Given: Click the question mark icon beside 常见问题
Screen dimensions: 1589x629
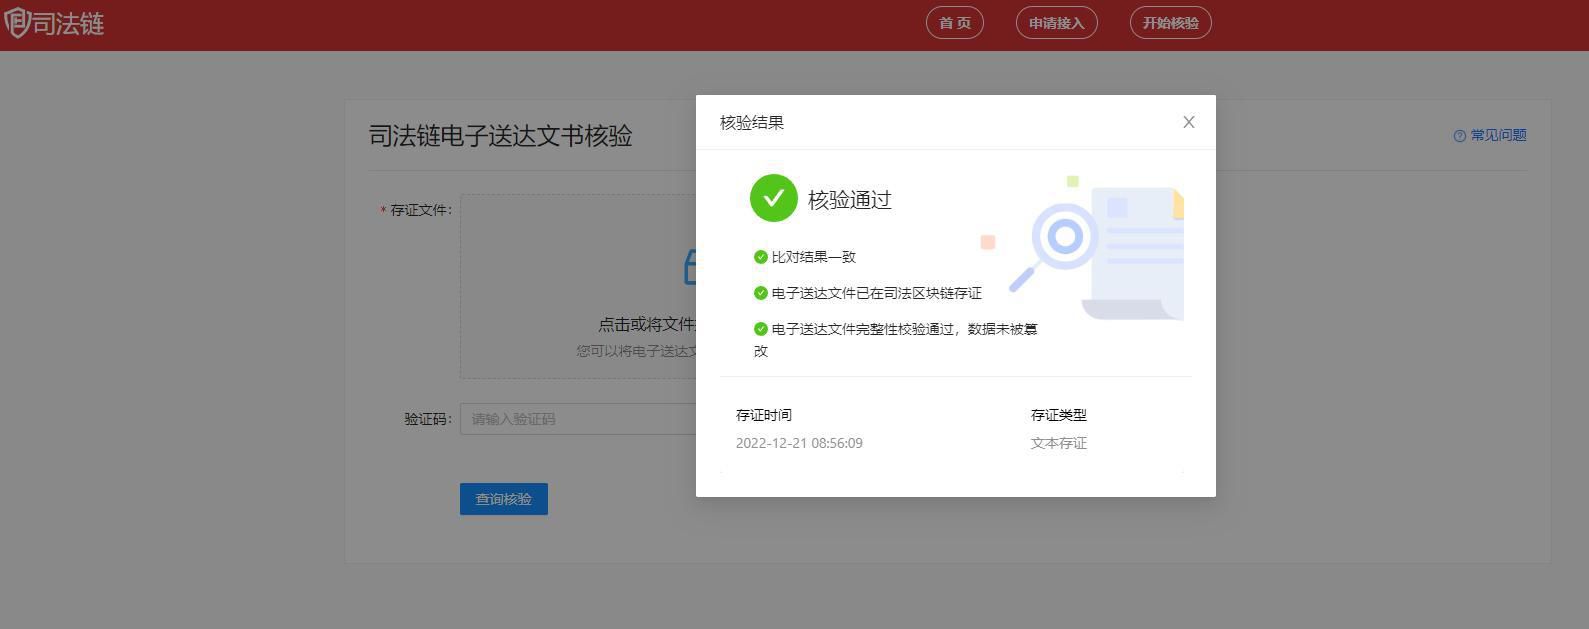Looking at the screenshot, I should coord(1459,136).
